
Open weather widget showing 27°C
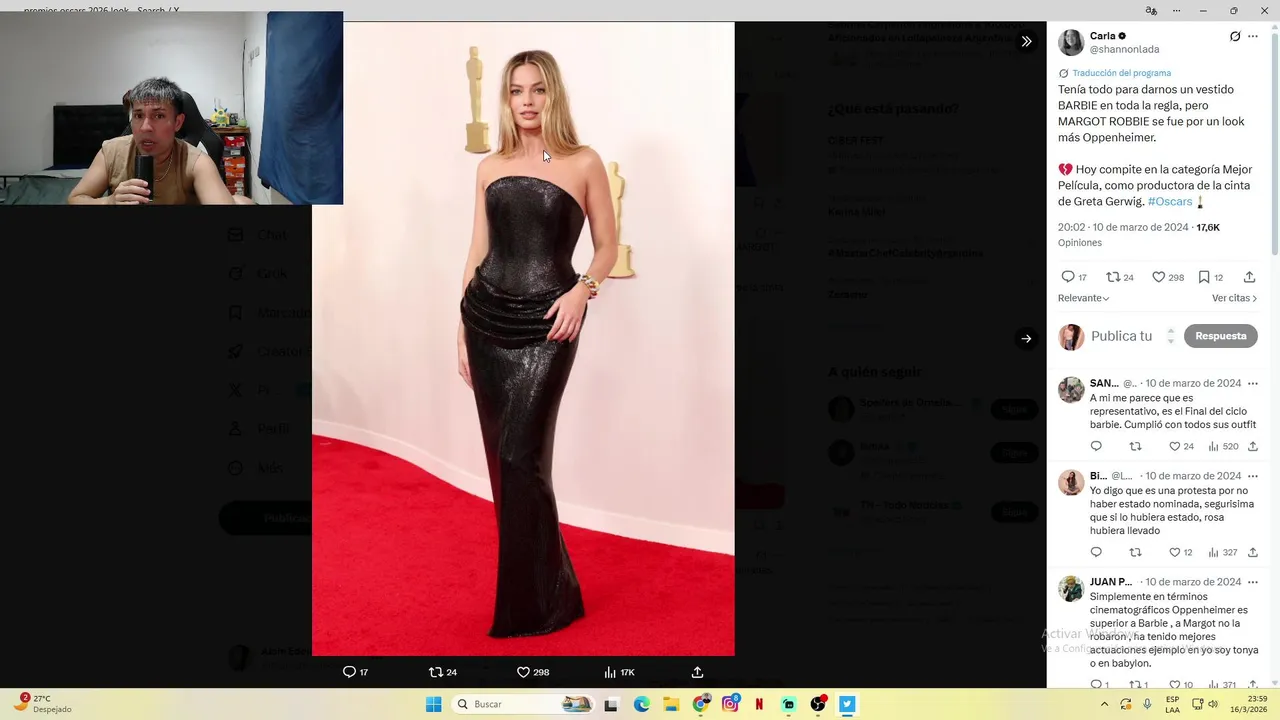(42, 704)
